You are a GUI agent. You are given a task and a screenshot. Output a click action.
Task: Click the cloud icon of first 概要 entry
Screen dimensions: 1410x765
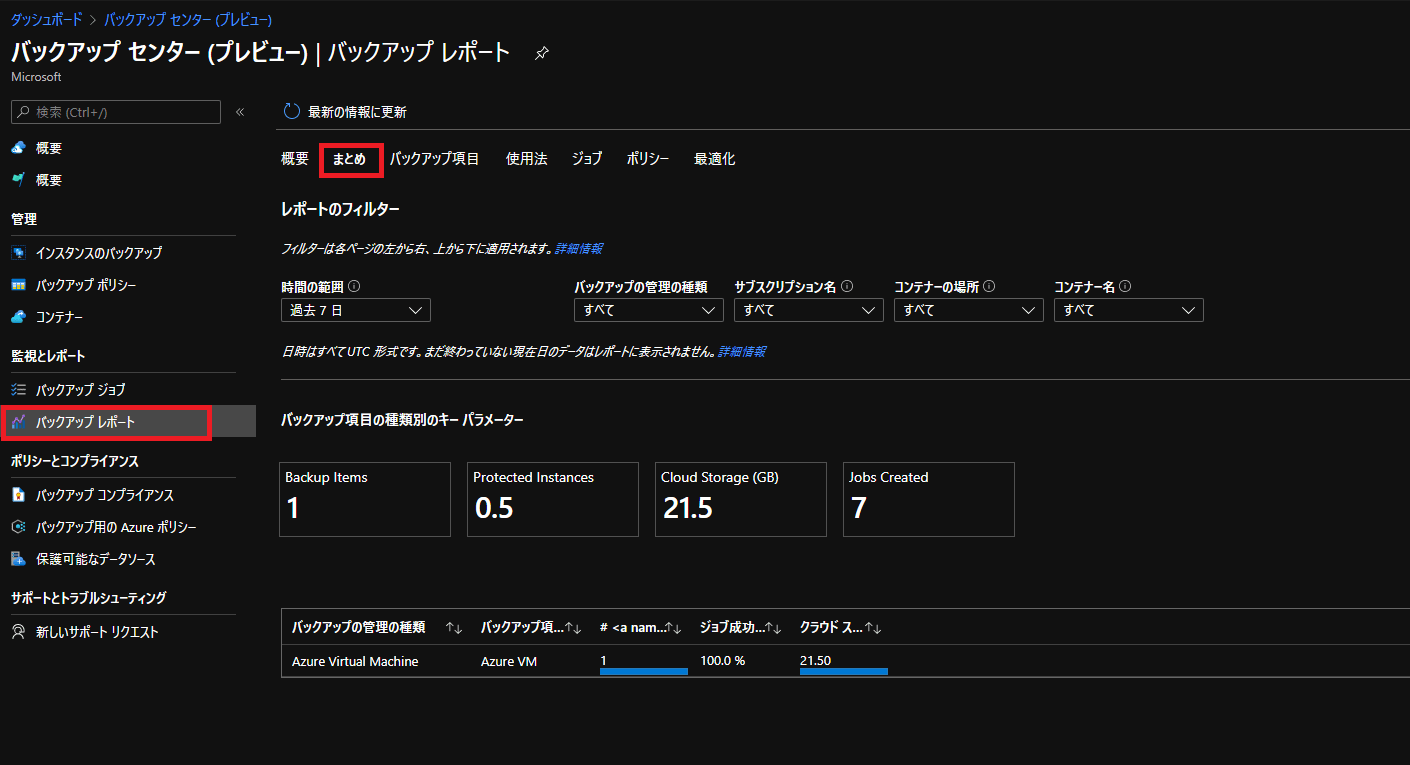(18, 148)
